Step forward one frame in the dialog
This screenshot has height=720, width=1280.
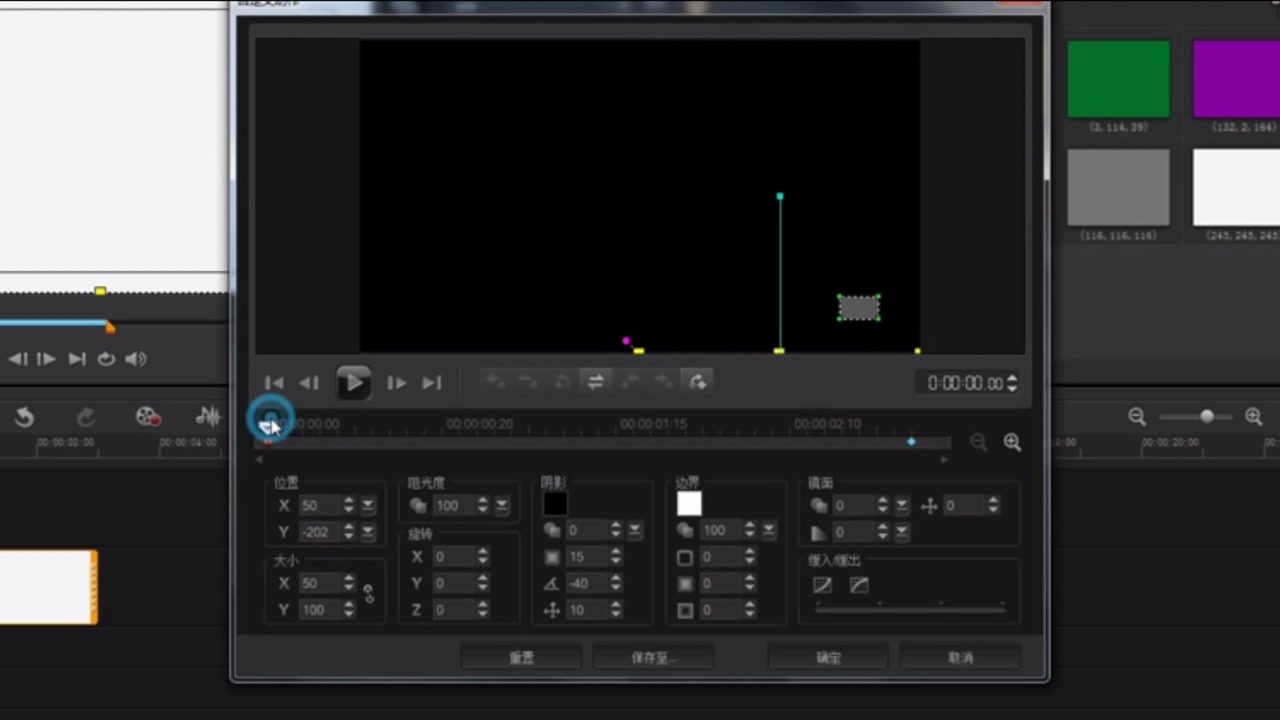(396, 383)
